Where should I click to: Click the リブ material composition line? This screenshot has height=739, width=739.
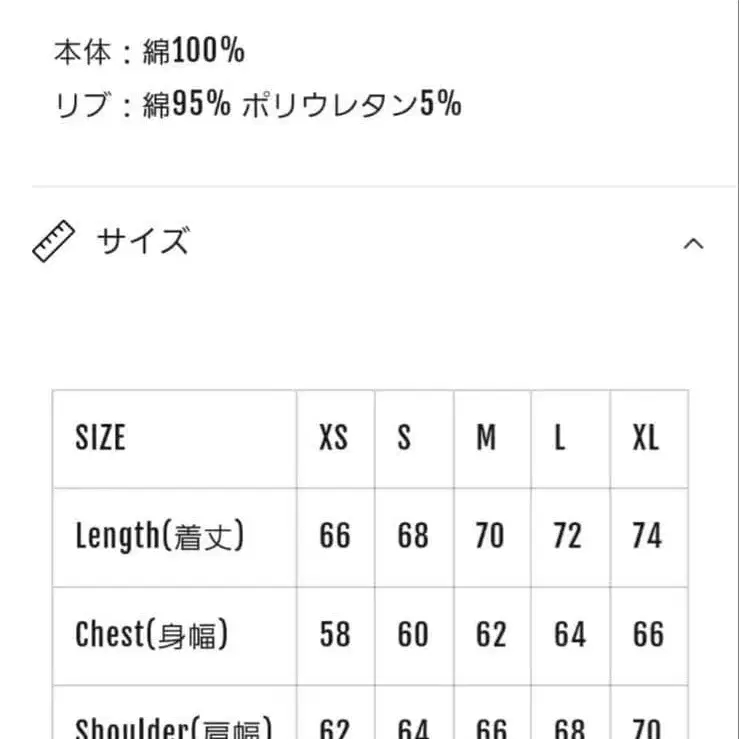click(x=257, y=104)
